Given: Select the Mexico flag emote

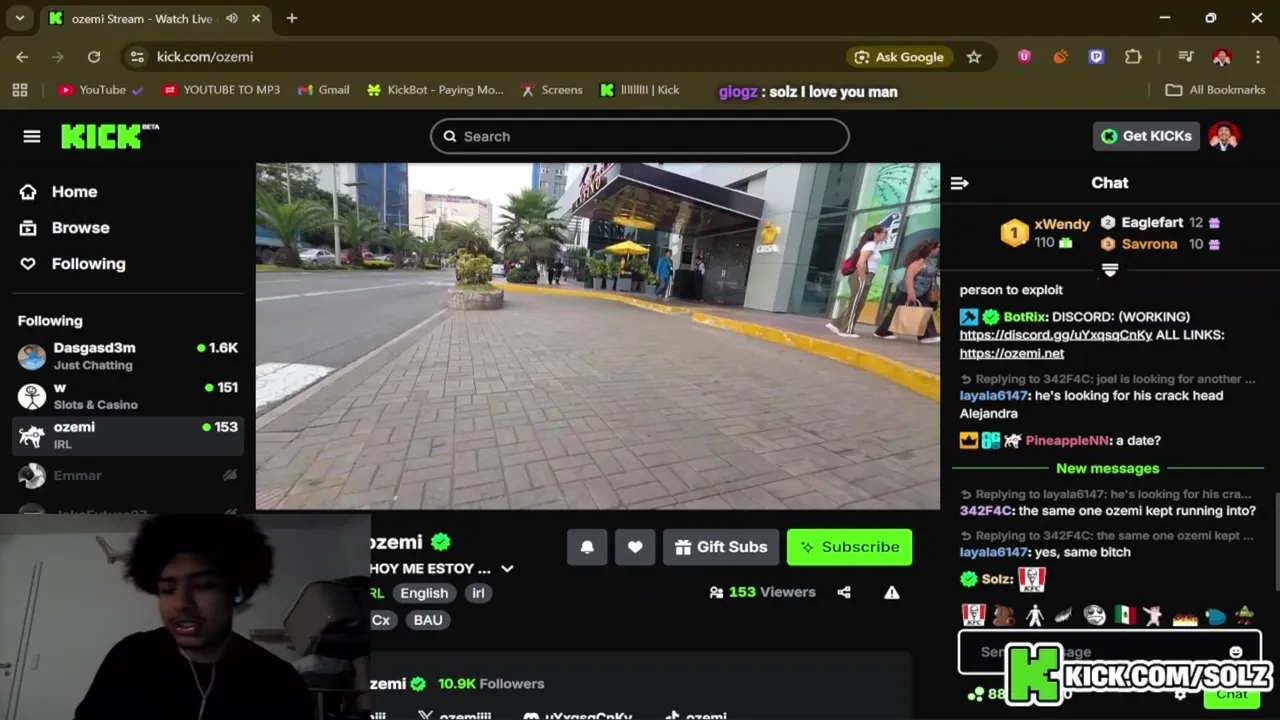Looking at the screenshot, I should [x=1125, y=615].
